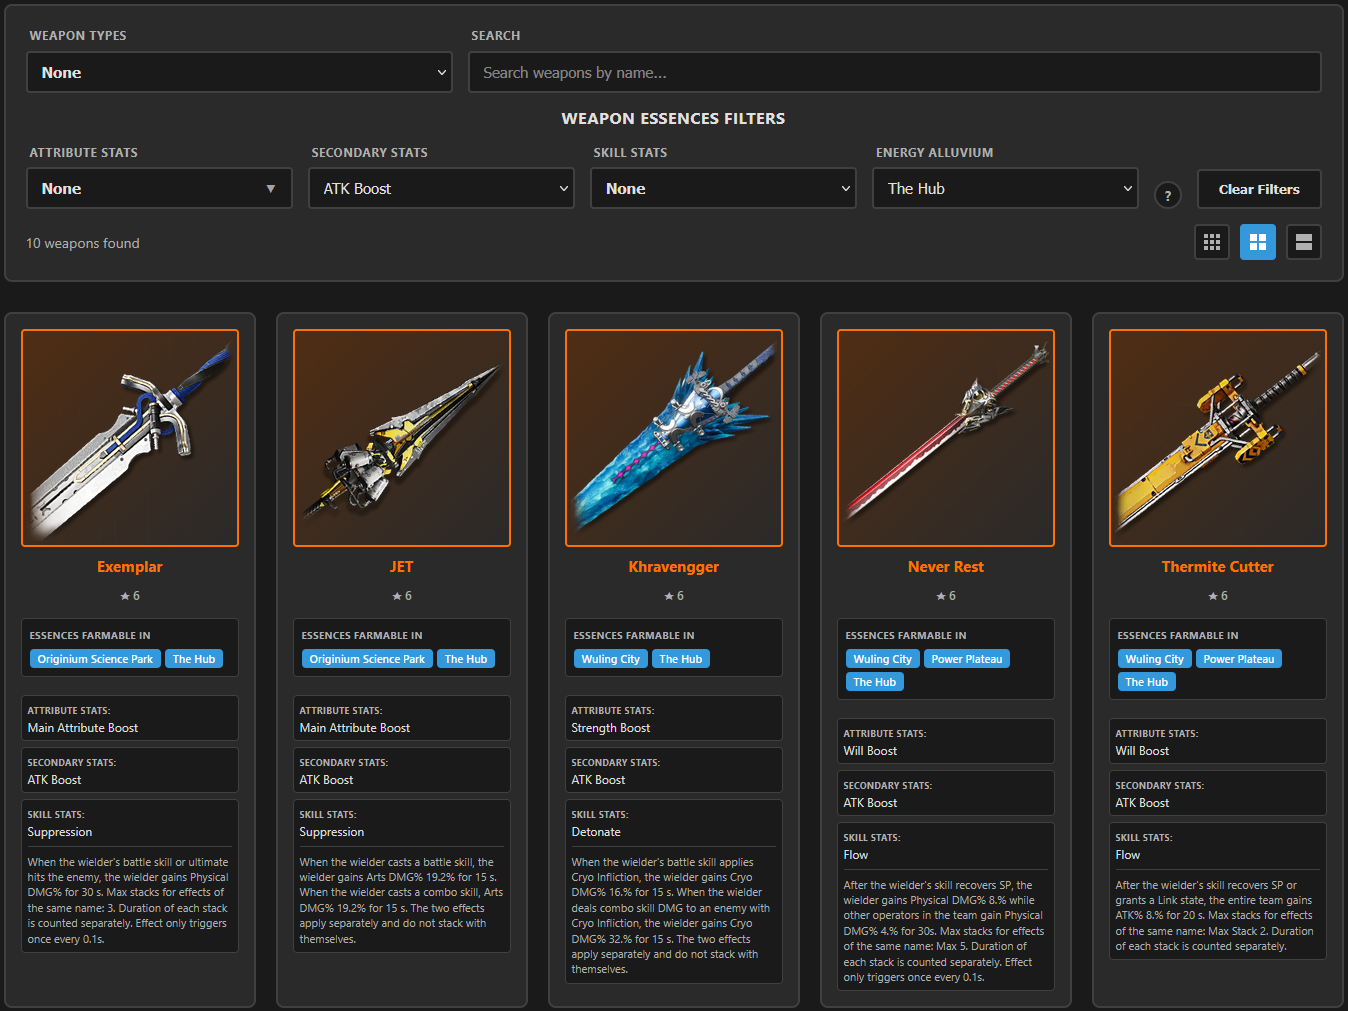Screen dimensions: 1348x1011
Task: Select Power Plateau tag on Never Rest card
Action: tap(967, 659)
